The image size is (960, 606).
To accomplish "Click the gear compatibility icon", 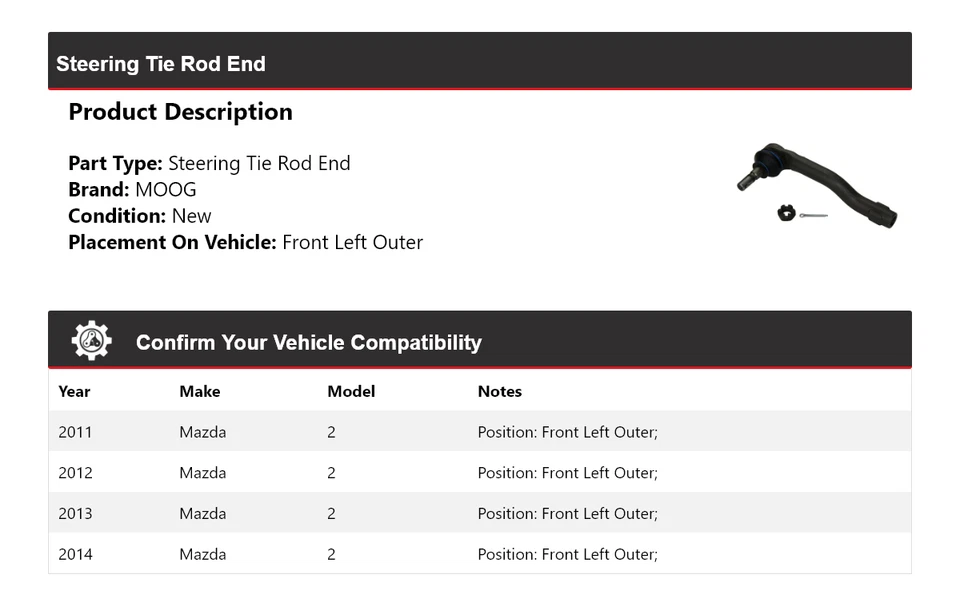I will point(91,341).
